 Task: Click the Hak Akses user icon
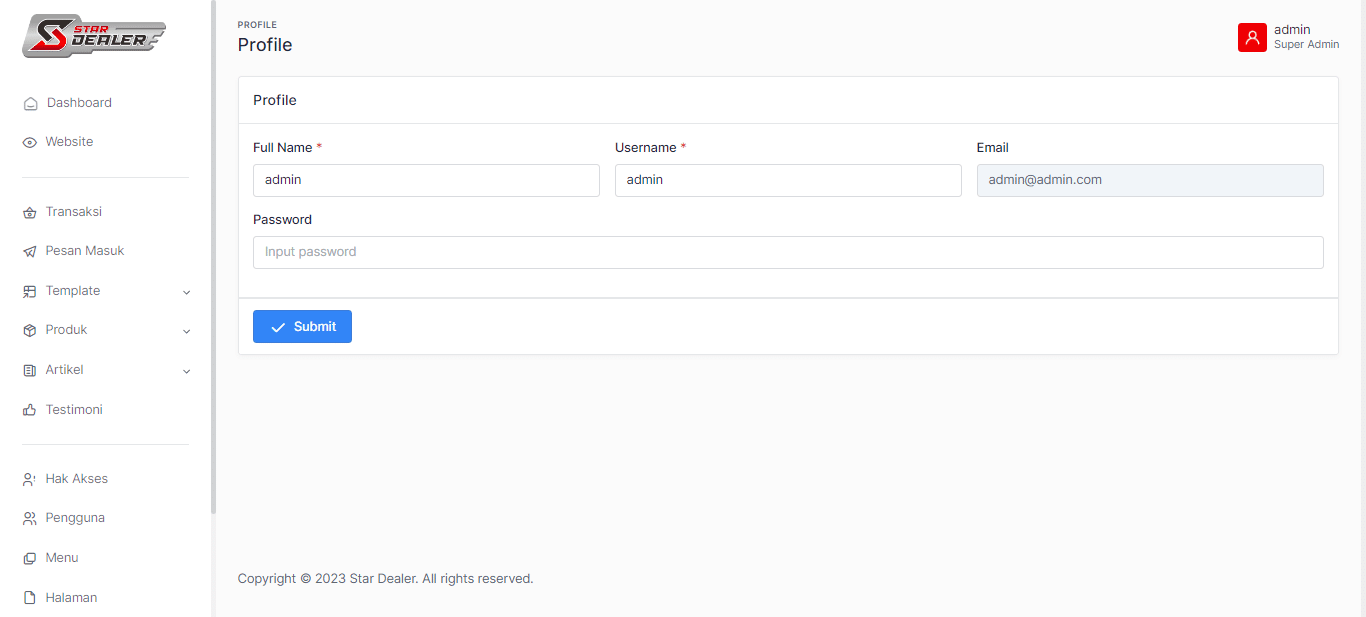(30, 479)
